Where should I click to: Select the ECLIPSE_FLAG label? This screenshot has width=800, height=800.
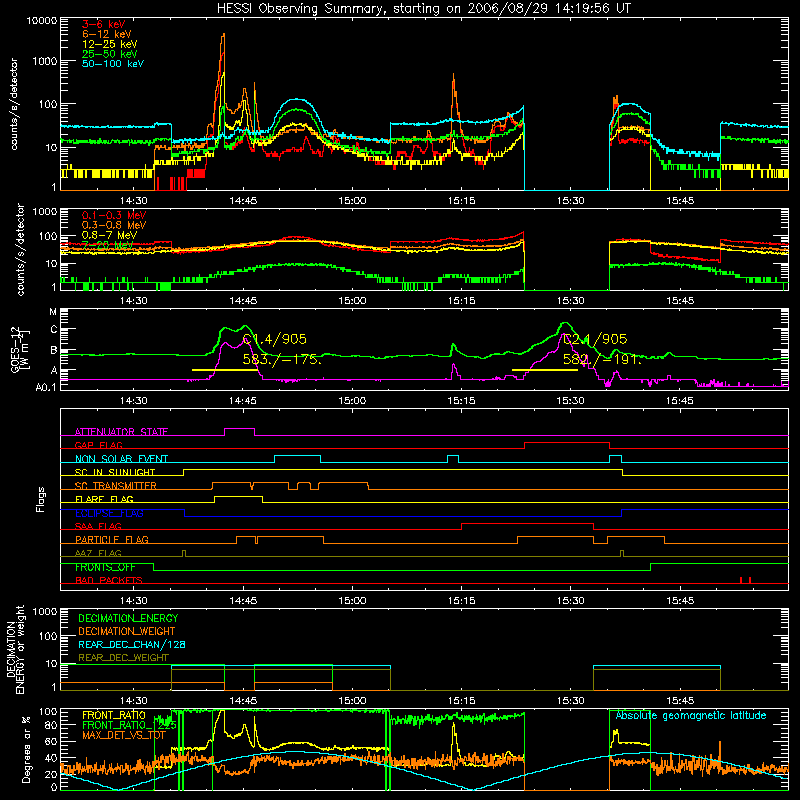point(109,513)
